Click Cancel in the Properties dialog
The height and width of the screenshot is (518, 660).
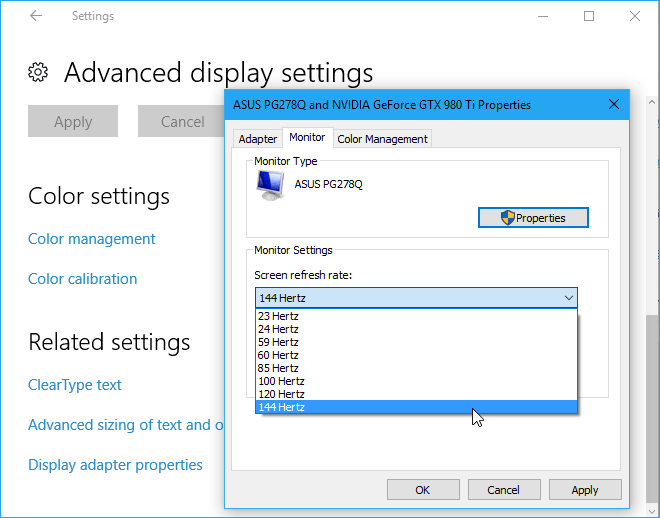(x=504, y=490)
